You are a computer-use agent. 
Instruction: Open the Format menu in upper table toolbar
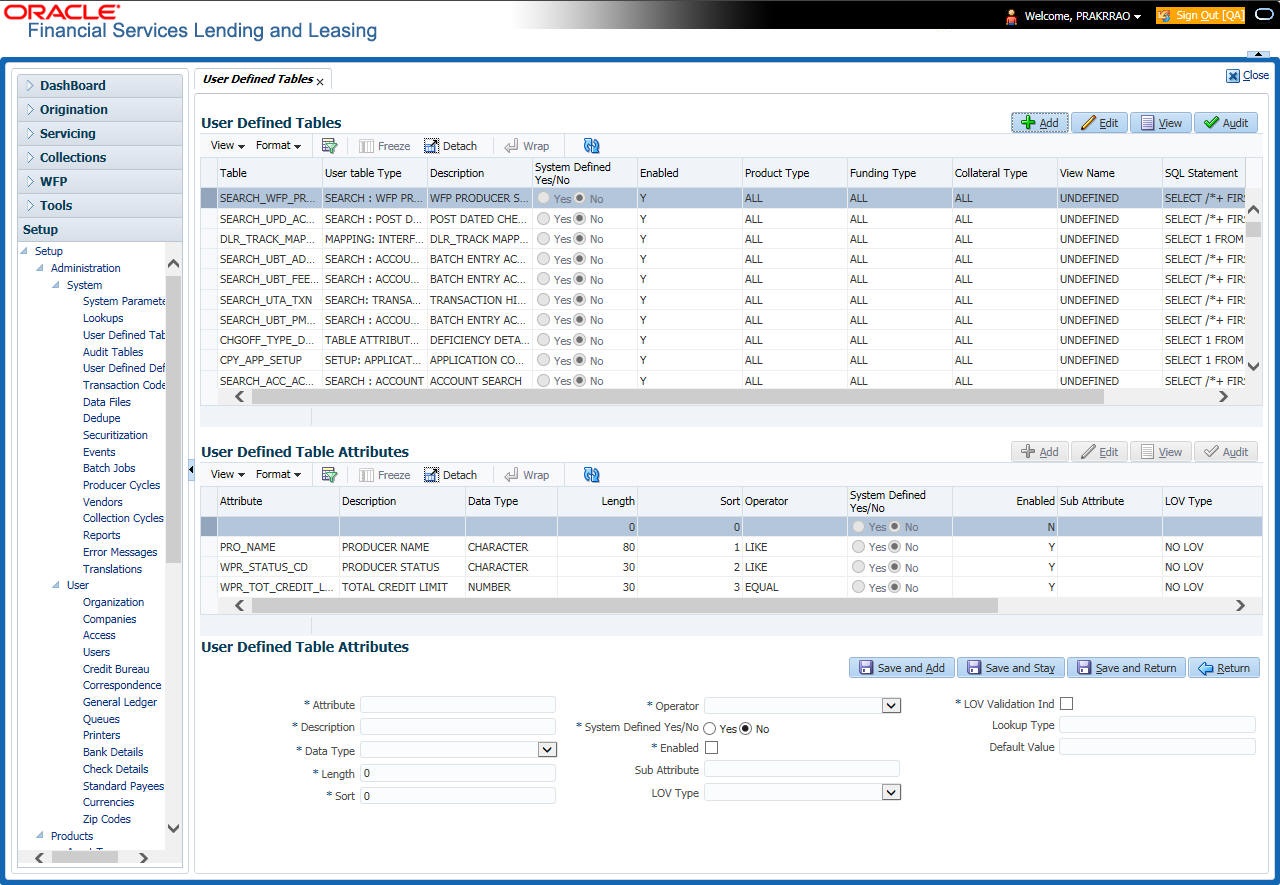pyautogui.click(x=278, y=146)
